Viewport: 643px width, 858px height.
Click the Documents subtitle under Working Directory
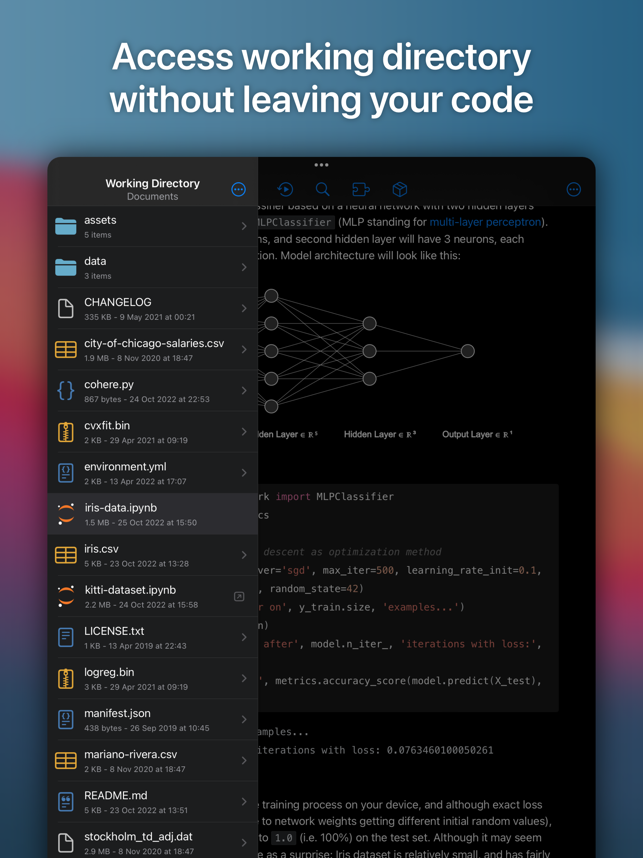pos(153,196)
